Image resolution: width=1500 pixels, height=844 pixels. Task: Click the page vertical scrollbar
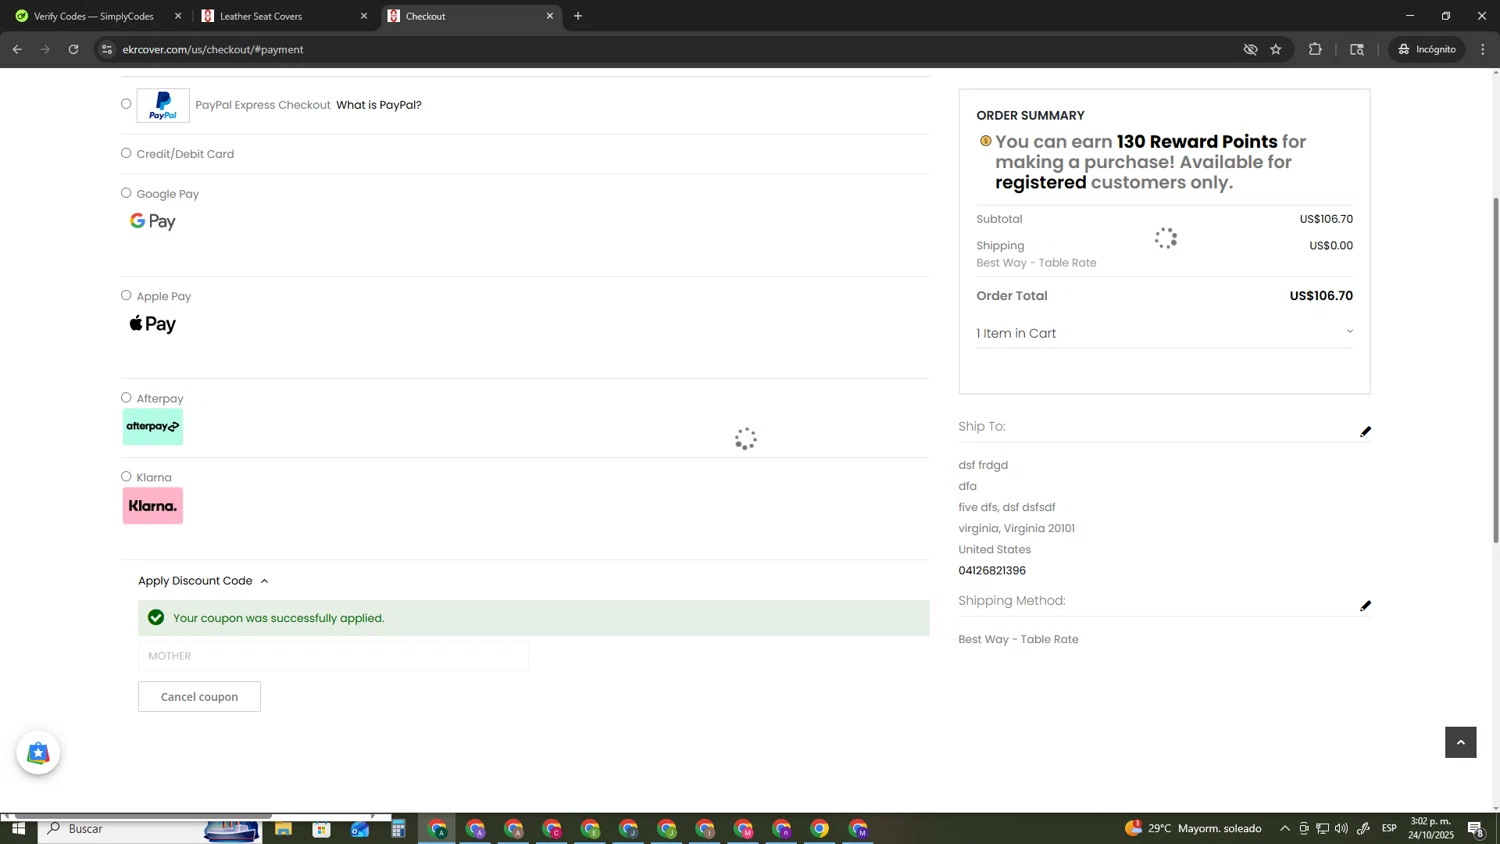click(x=1496, y=370)
